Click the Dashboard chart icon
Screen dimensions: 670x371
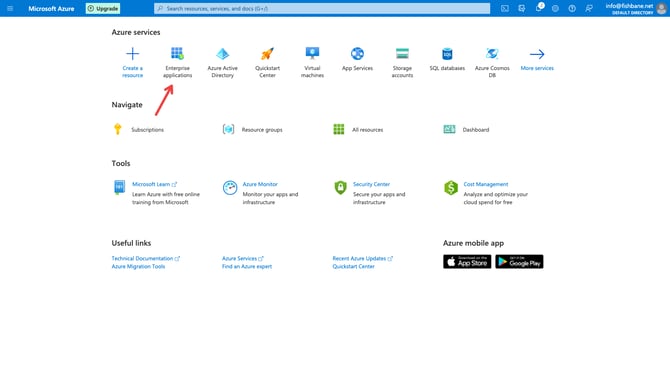pyautogui.click(x=449, y=129)
